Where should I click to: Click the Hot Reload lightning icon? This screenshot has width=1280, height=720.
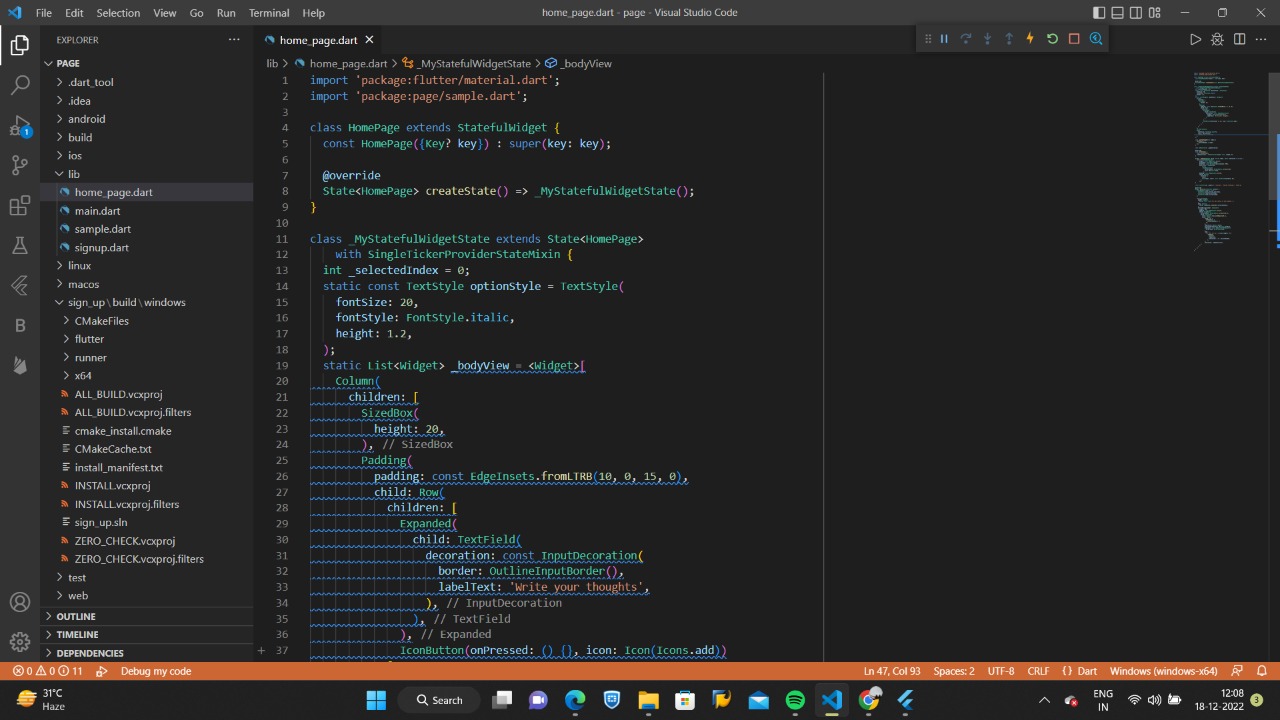(x=1030, y=39)
